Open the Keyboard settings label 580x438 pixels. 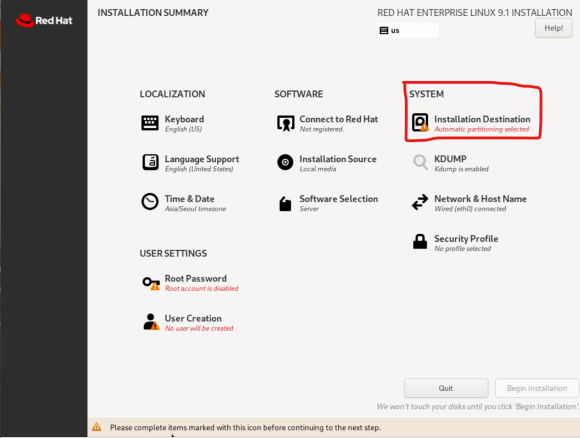point(184,119)
